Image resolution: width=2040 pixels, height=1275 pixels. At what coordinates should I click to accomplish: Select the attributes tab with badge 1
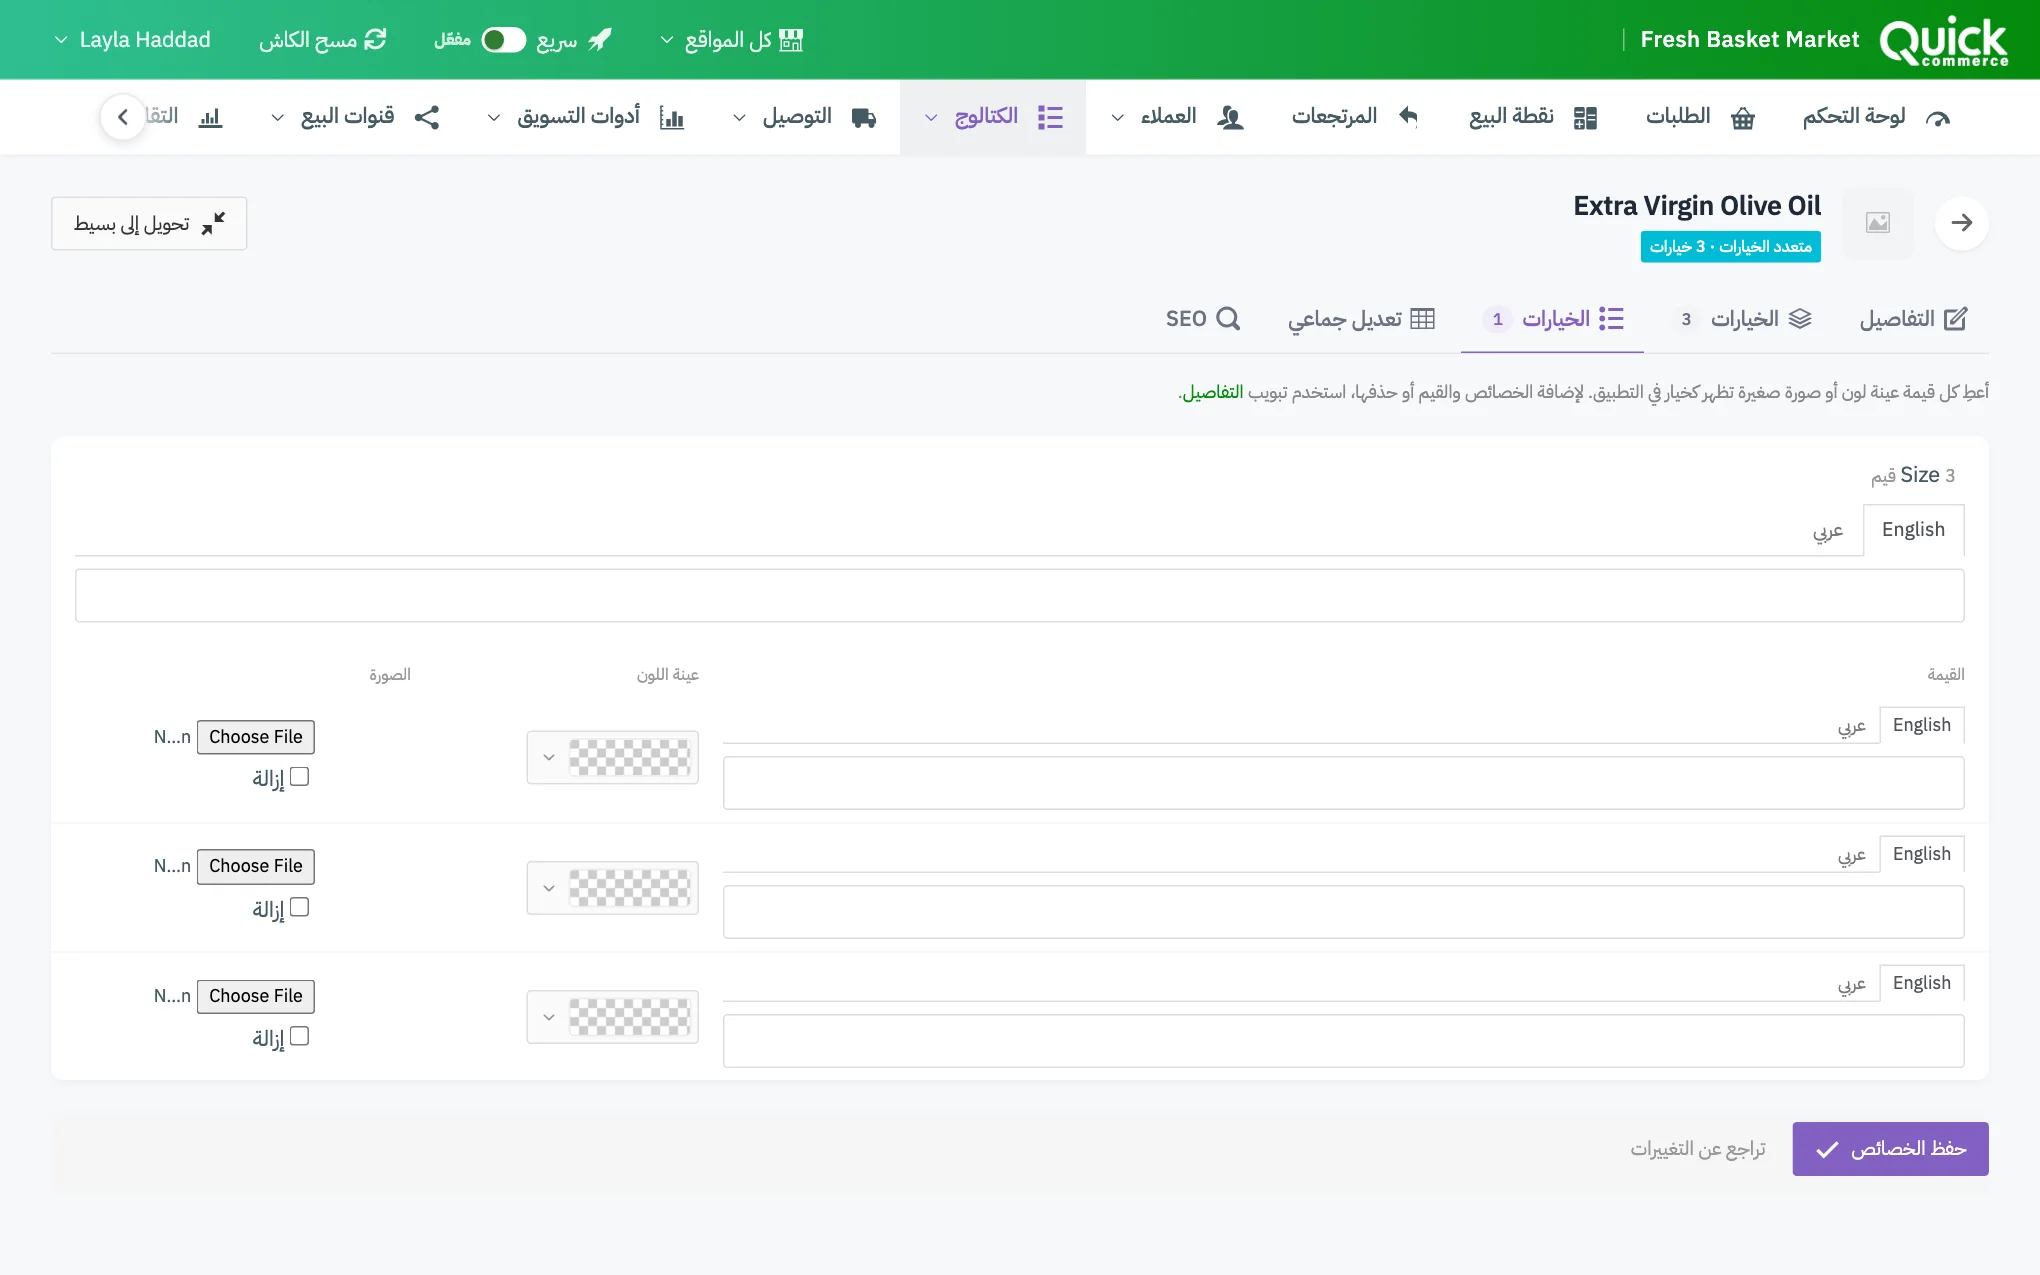(x=1553, y=319)
